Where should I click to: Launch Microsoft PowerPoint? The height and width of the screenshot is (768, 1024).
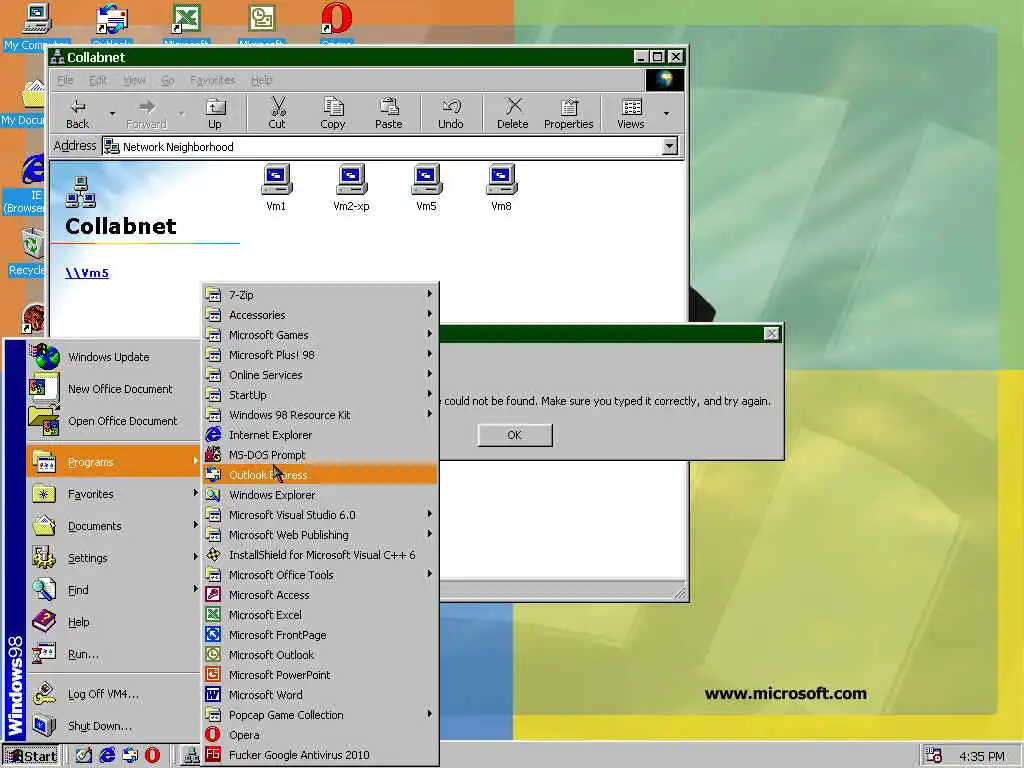320,675
